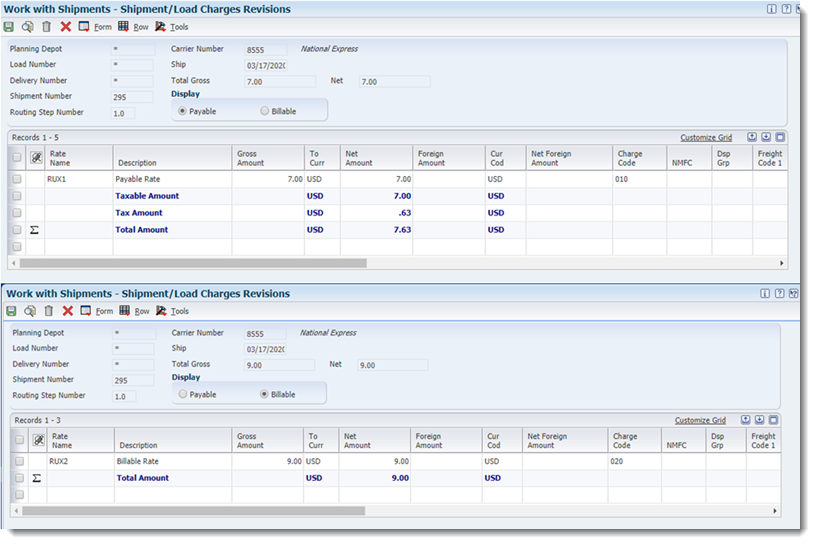Click upper grid page-down arrow icon
Image resolution: width=815 pixels, height=544 pixels.
coord(766,137)
